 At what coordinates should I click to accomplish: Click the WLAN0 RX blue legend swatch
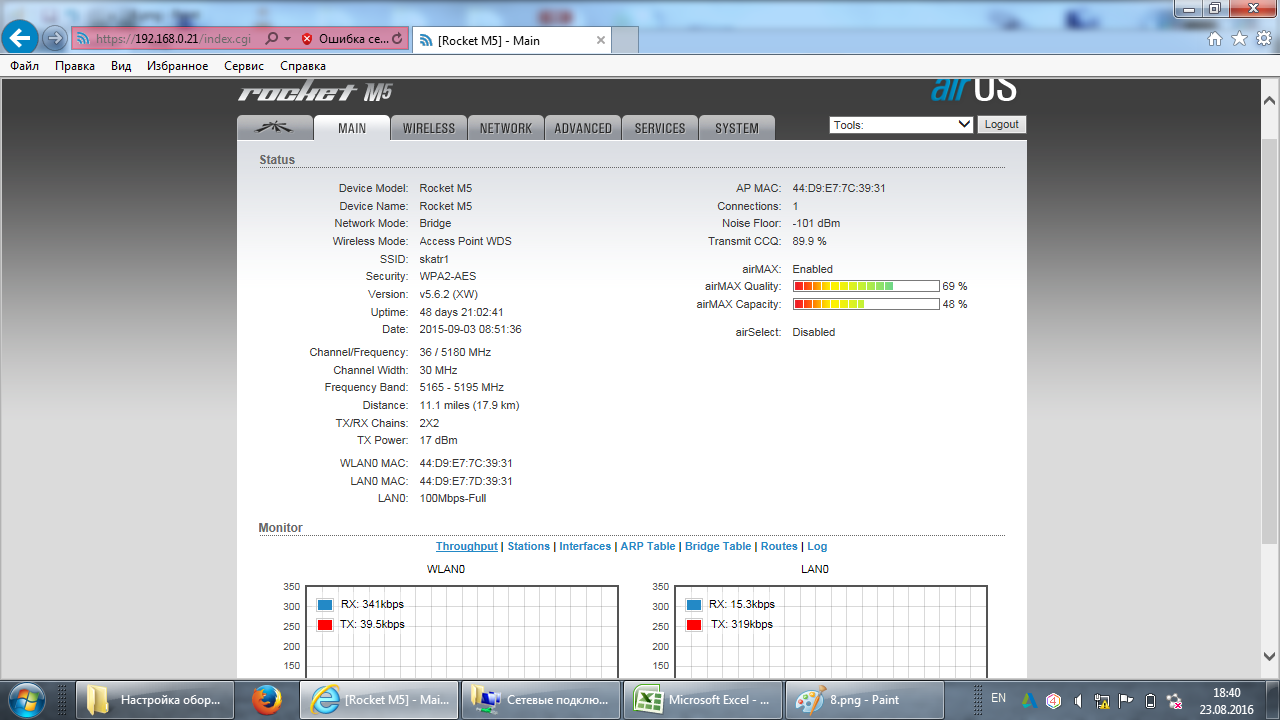pos(324,605)
